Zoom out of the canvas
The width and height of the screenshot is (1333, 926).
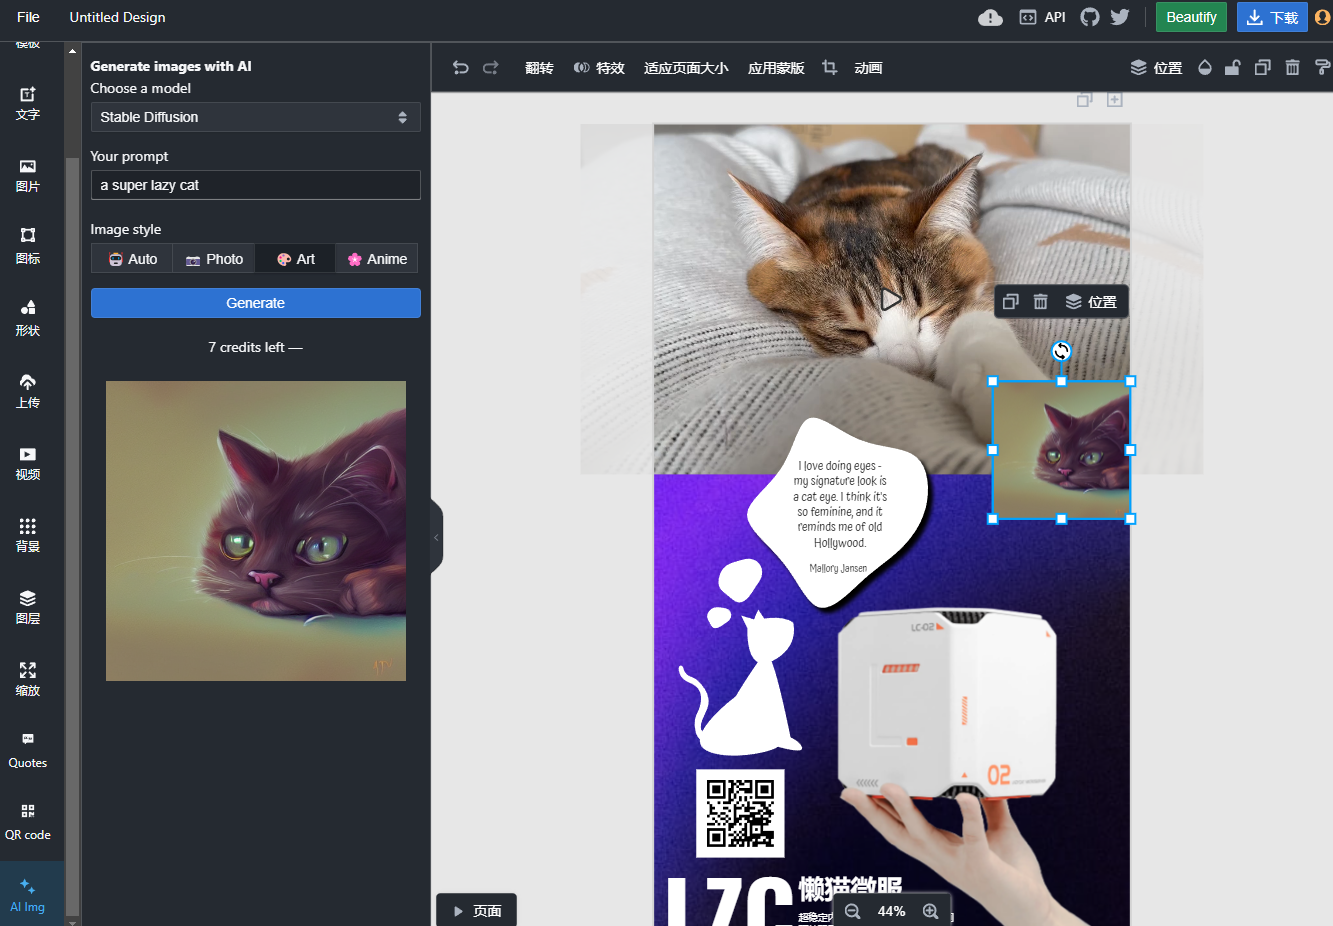click(853, 911)
